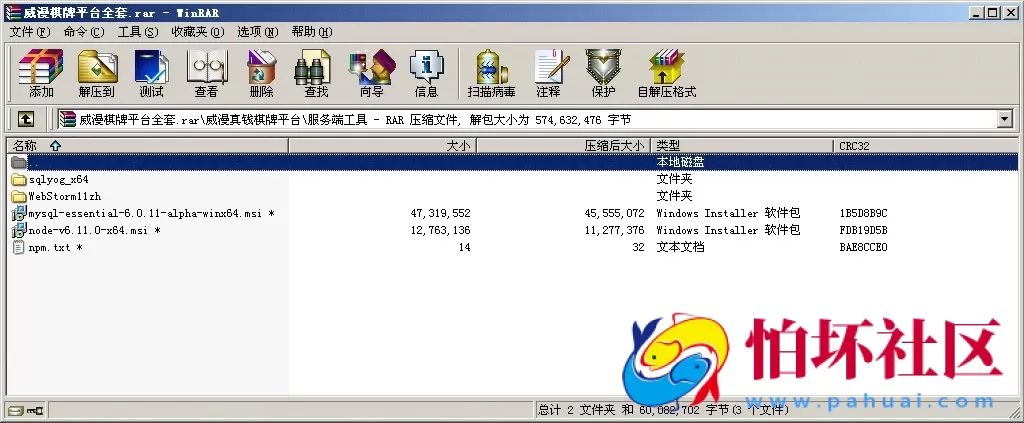The image size is (1024, 423).
Task: Click the status bar totals text
Action: click(664, 410)
